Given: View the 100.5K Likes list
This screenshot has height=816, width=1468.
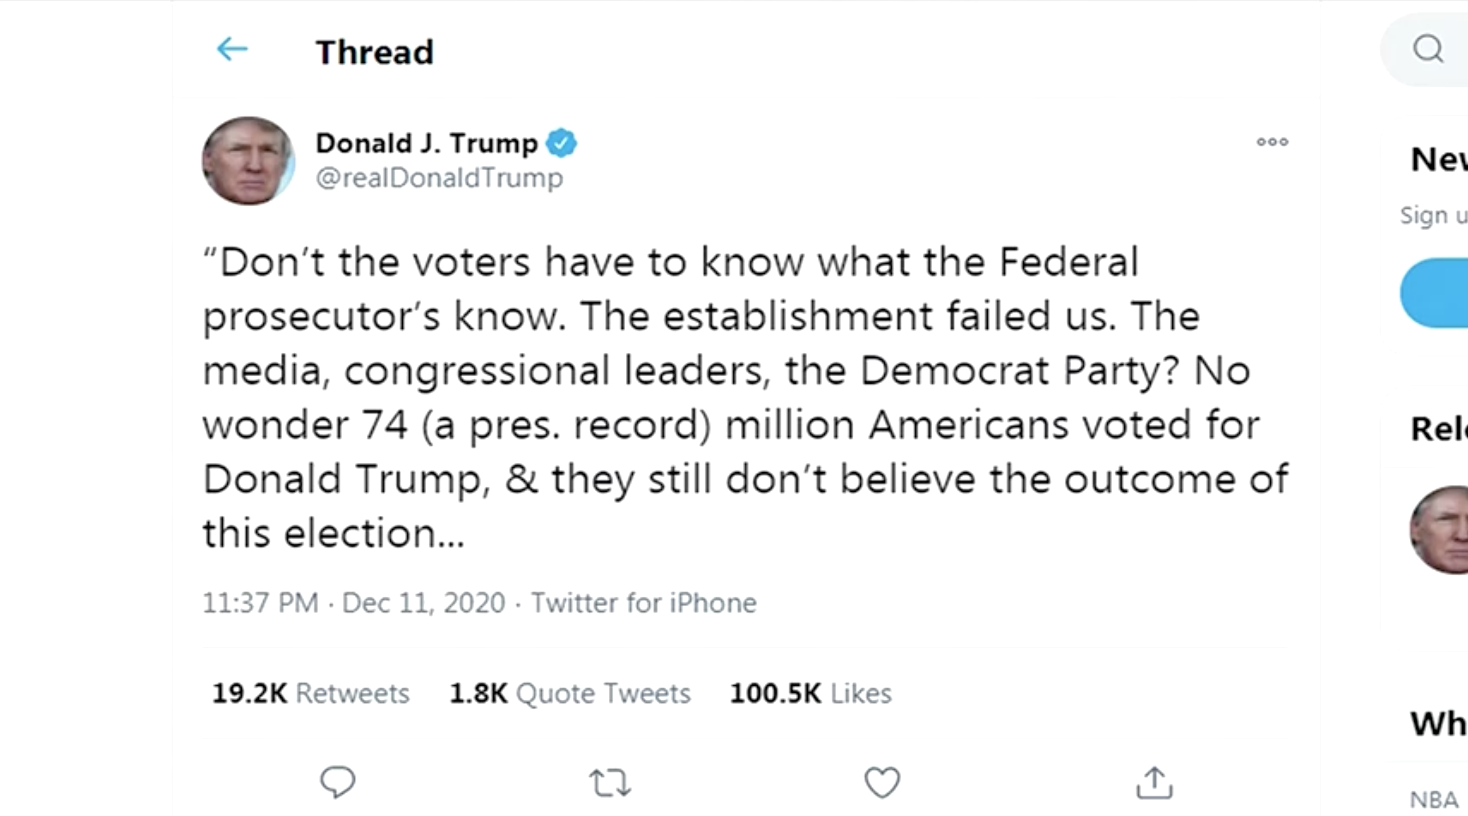Looking at the screenshot, I should pos(810,693).
